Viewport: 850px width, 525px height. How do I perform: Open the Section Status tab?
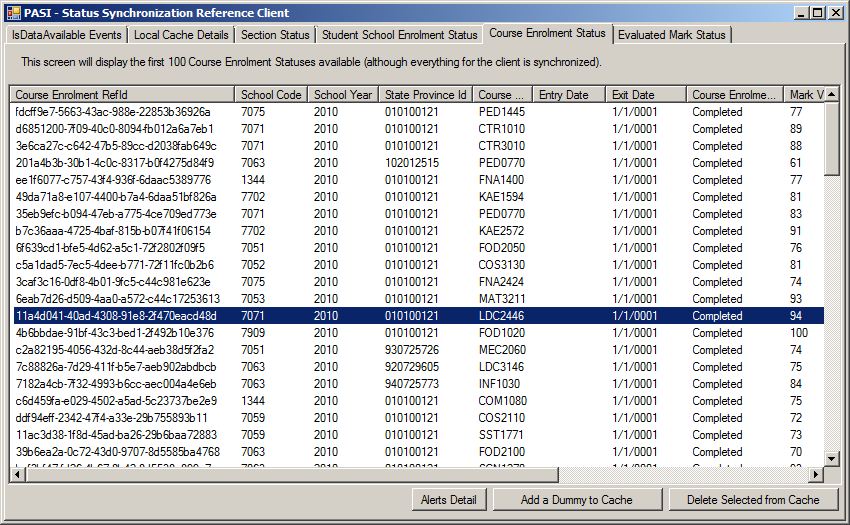click(275, 35)
